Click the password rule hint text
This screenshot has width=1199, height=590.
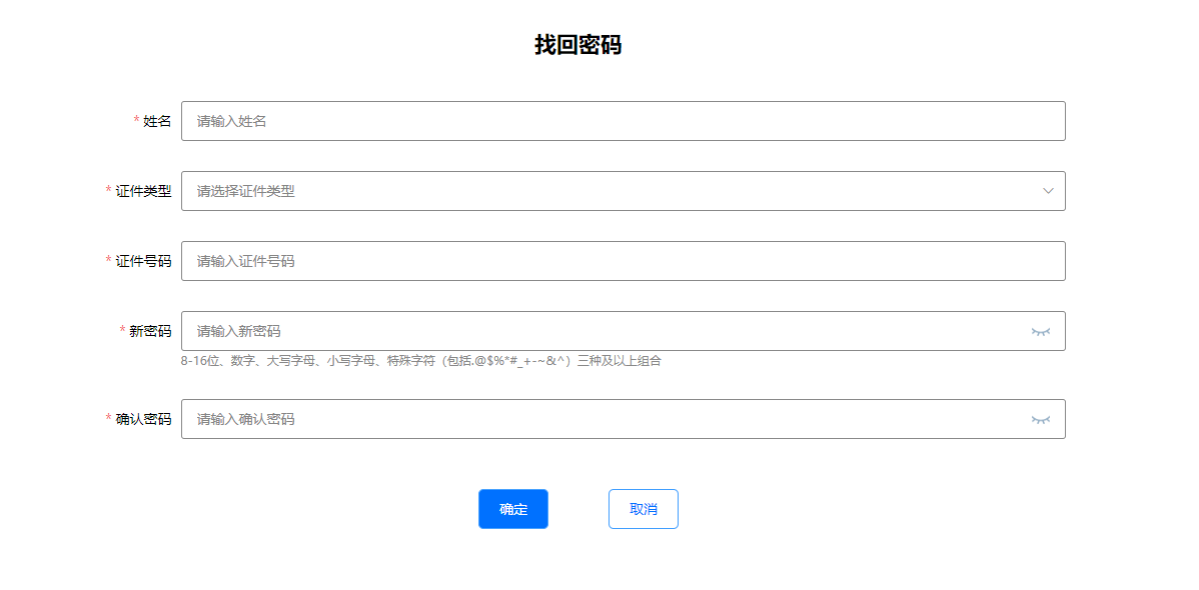[x=420, y=361]
